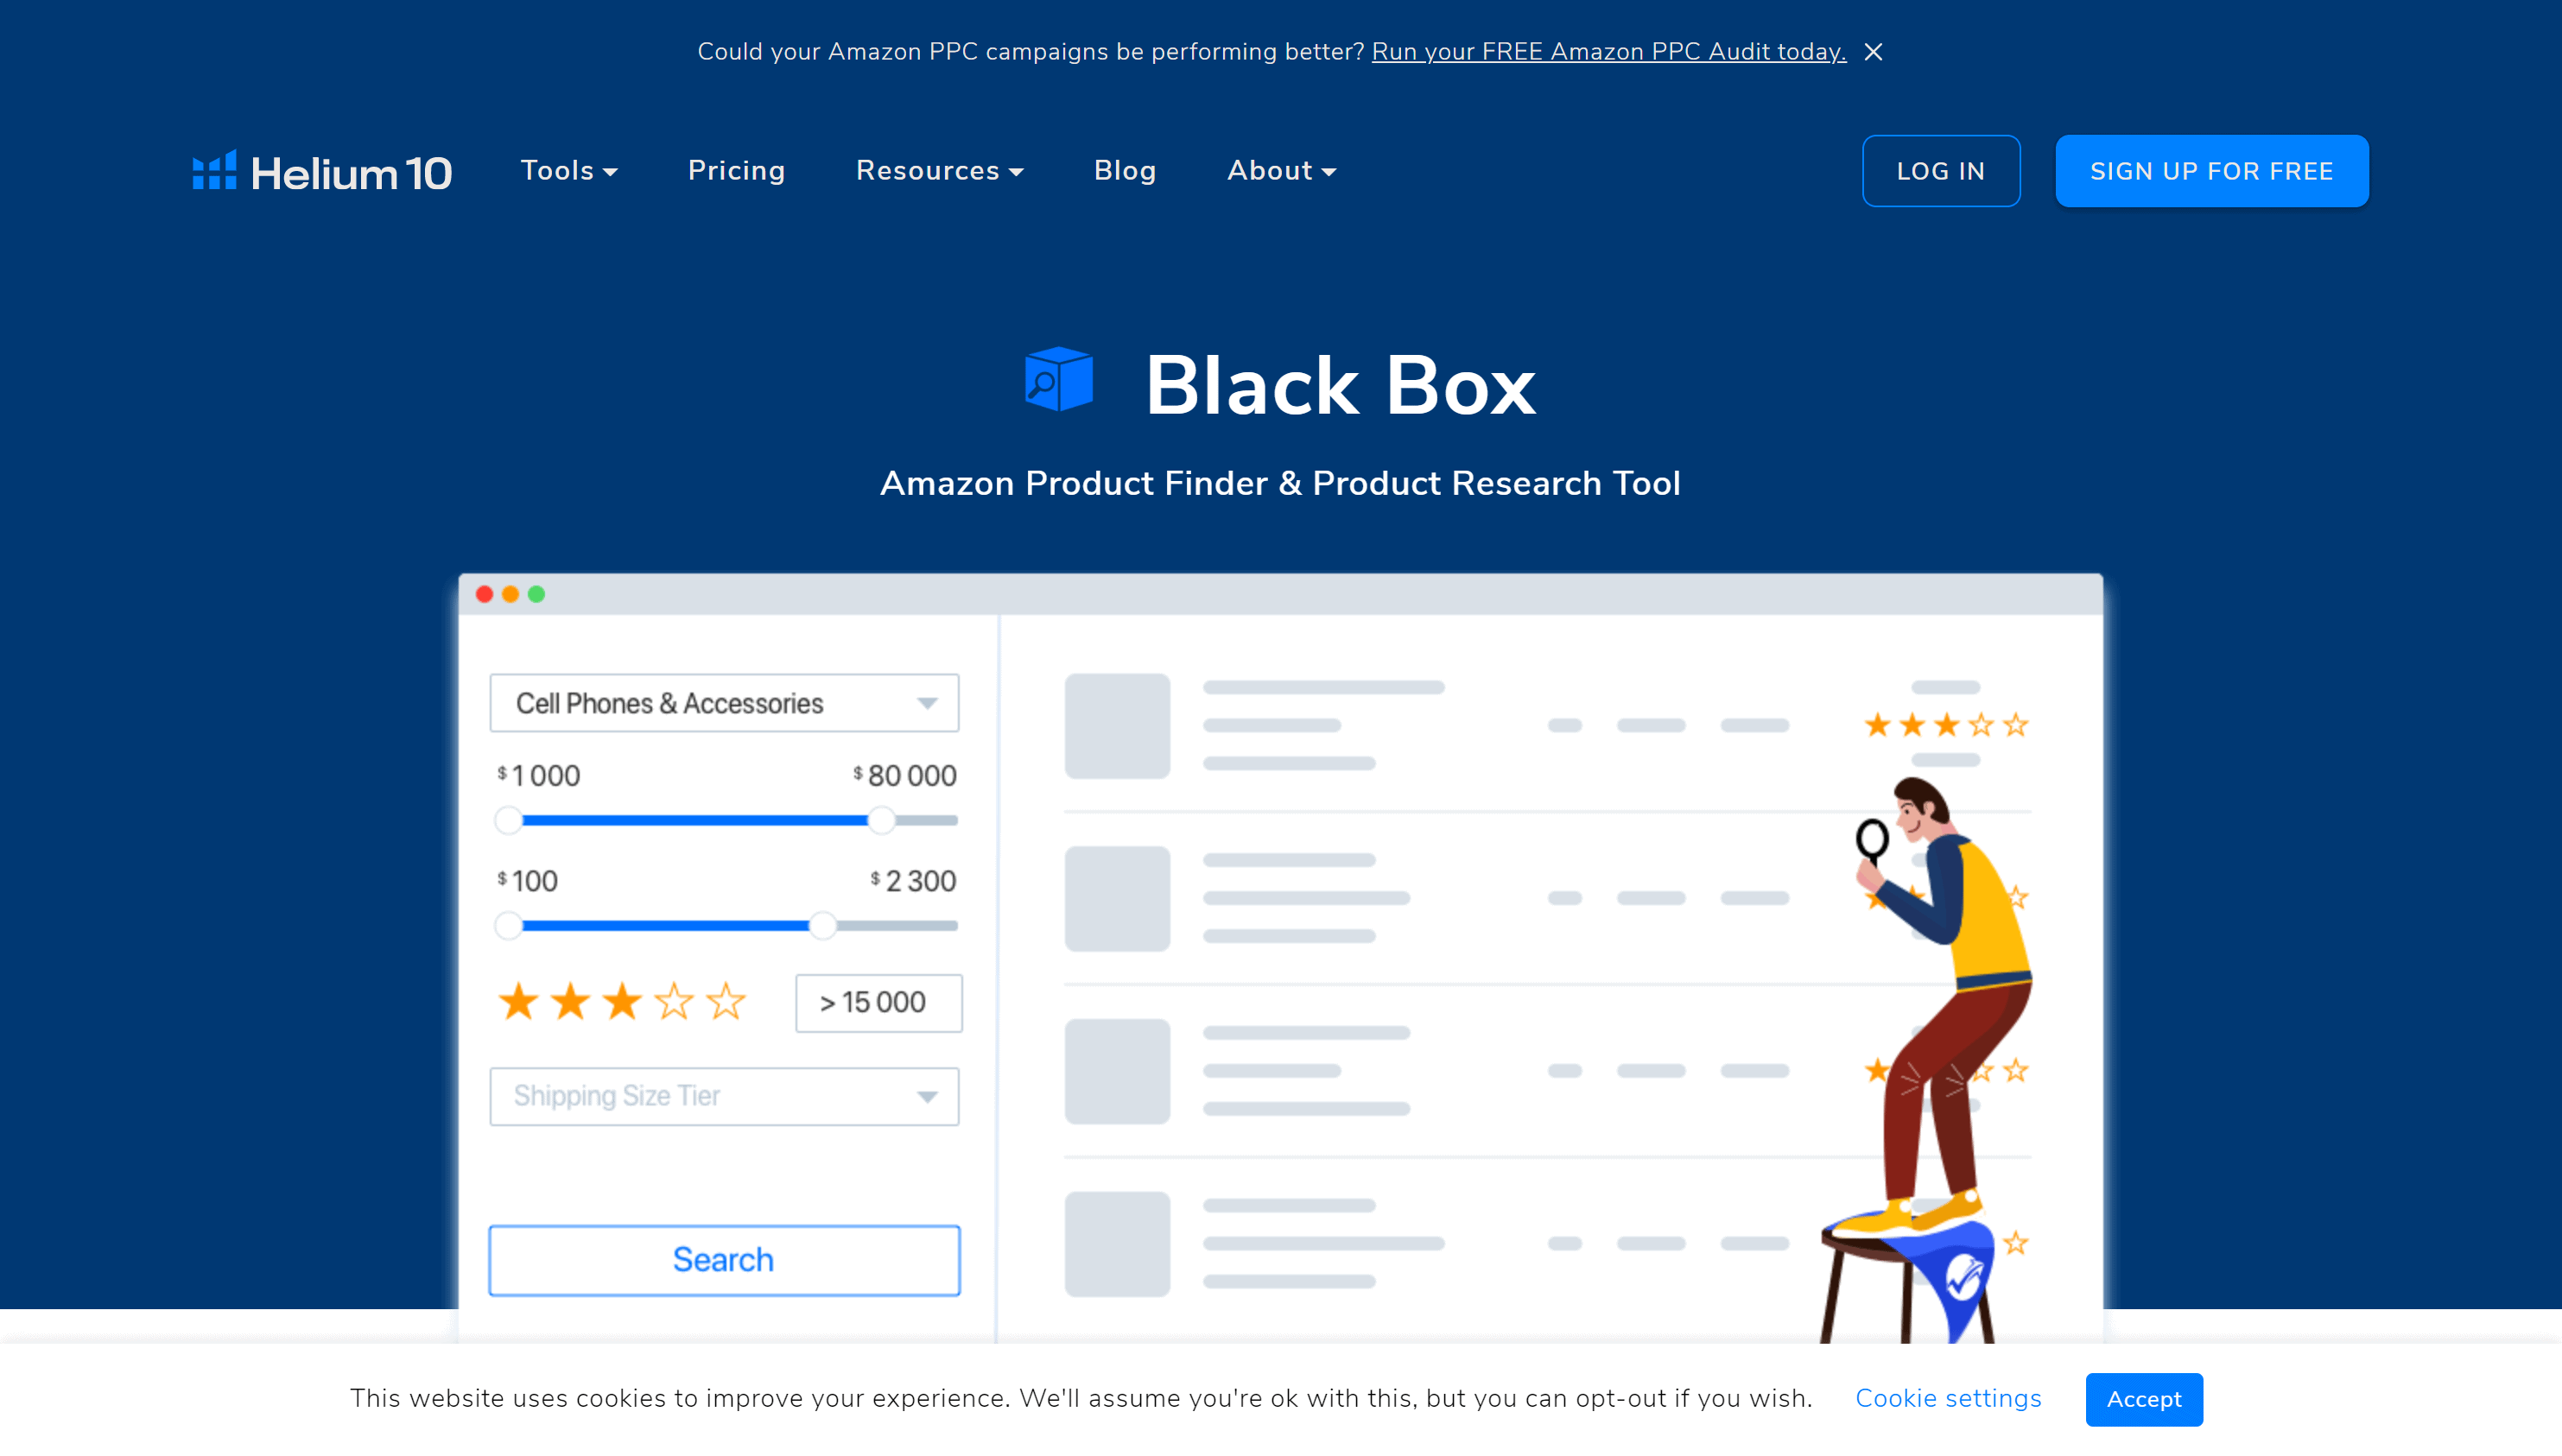Click the Helium 10 logo
The image size is (2562, 1456).
click(x=322, y=172)
